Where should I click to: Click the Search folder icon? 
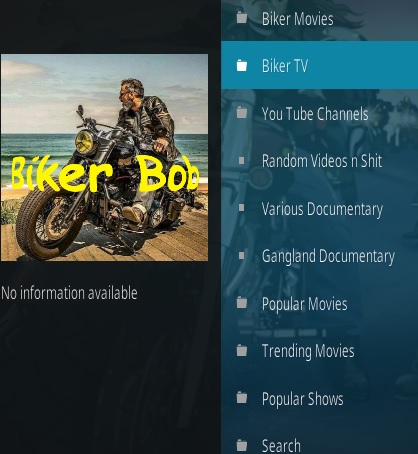point(242,445)
